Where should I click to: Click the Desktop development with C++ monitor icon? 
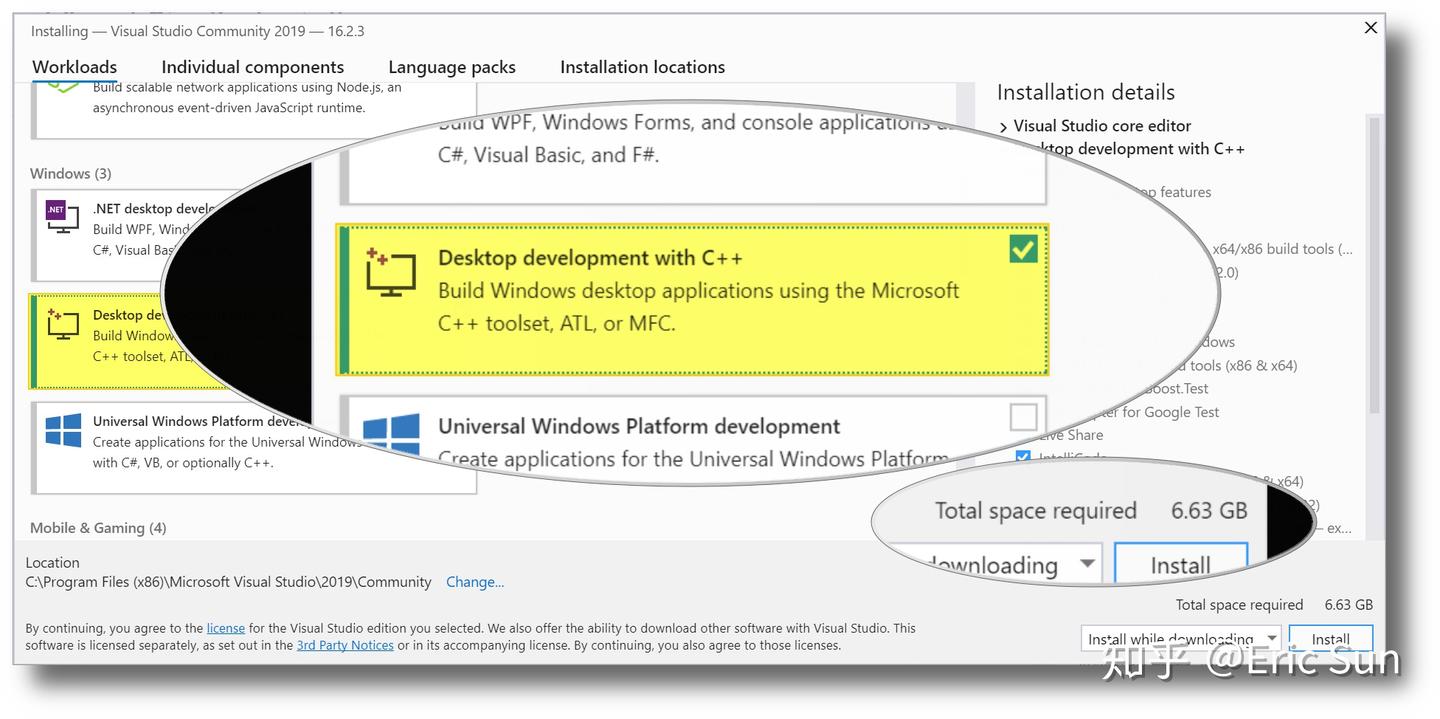click(x=62, y=323)
